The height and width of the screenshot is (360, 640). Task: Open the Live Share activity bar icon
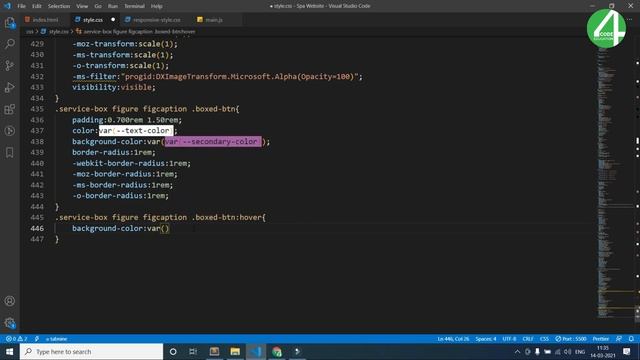point(10,131)
